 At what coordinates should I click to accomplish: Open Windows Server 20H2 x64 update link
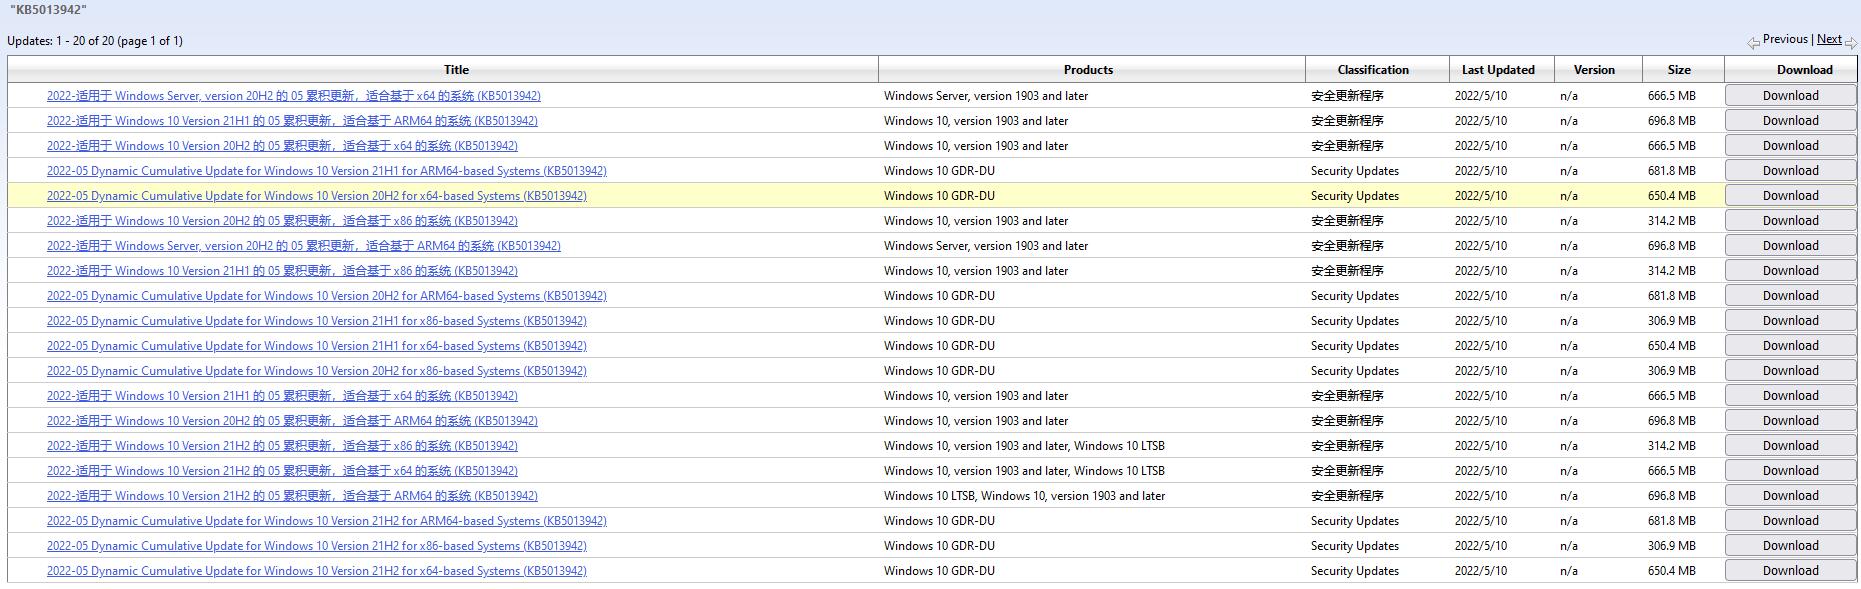tap(293, 96)
